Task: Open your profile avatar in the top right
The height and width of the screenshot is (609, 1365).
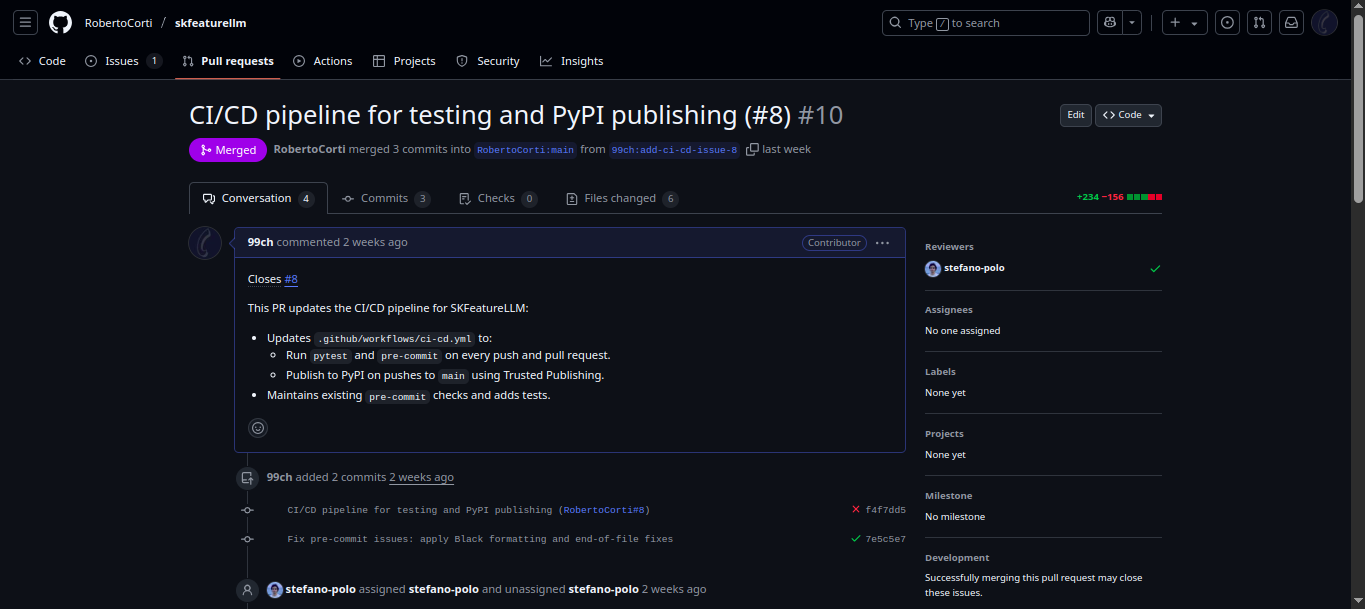Action: point(1324,22)
